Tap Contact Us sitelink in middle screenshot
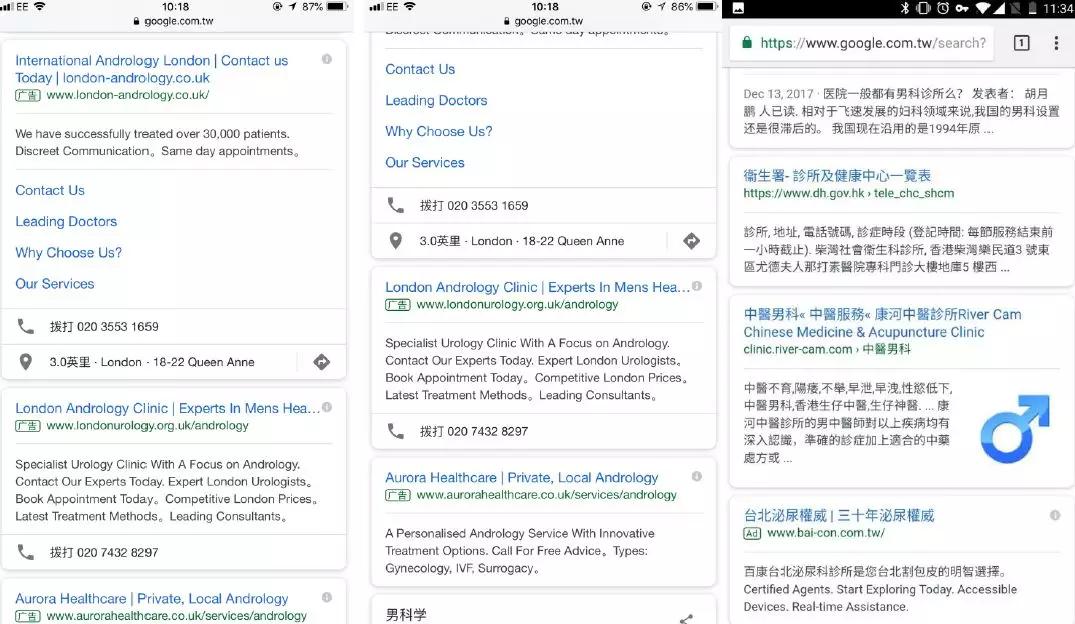 (420, 69)
